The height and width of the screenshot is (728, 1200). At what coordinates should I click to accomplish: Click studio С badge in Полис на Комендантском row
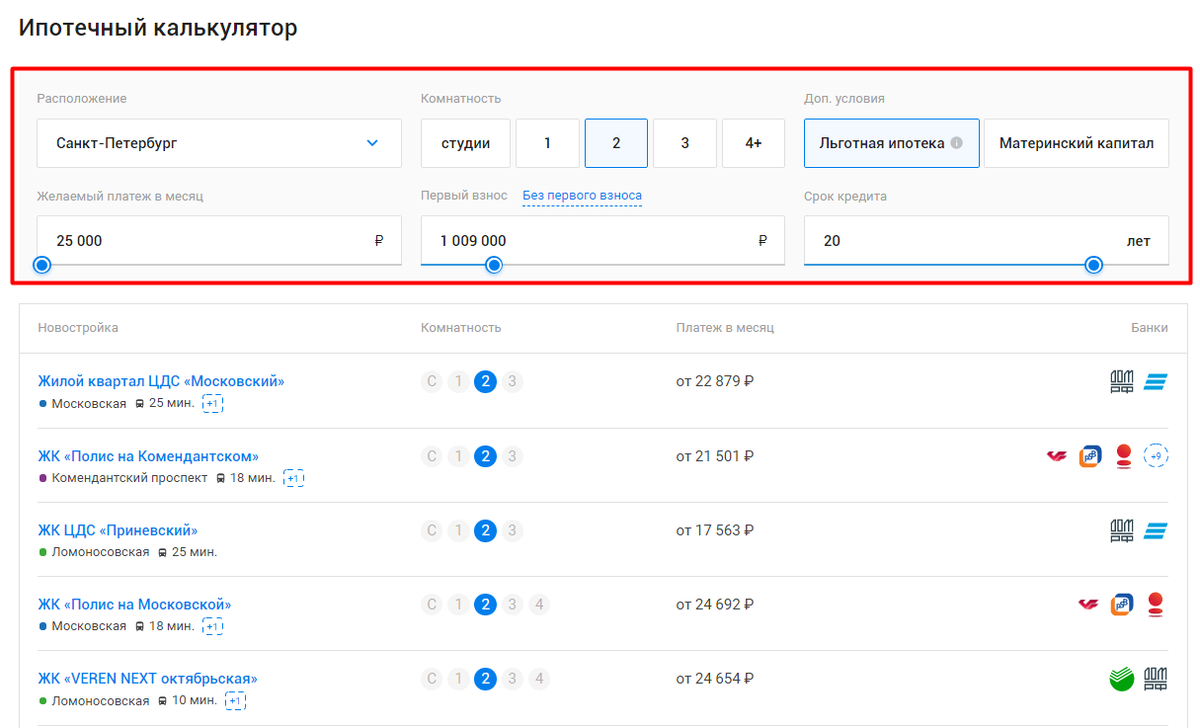click(432, 456)
